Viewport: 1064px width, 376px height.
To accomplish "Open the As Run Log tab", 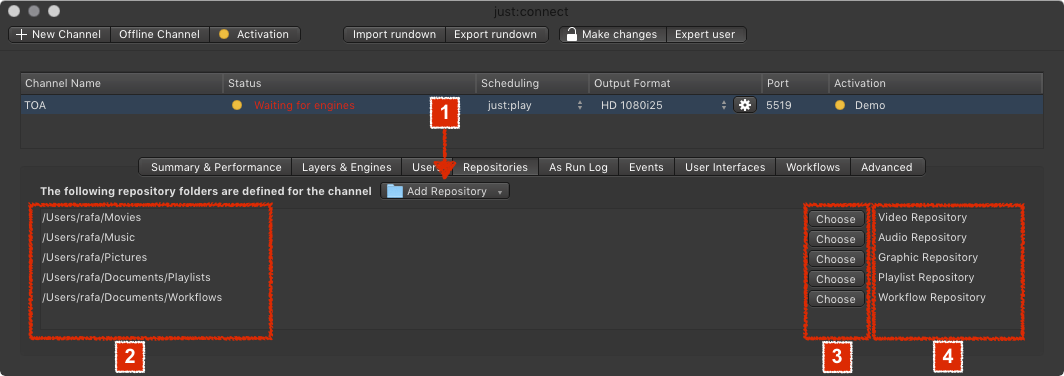I will click(578, 167).
